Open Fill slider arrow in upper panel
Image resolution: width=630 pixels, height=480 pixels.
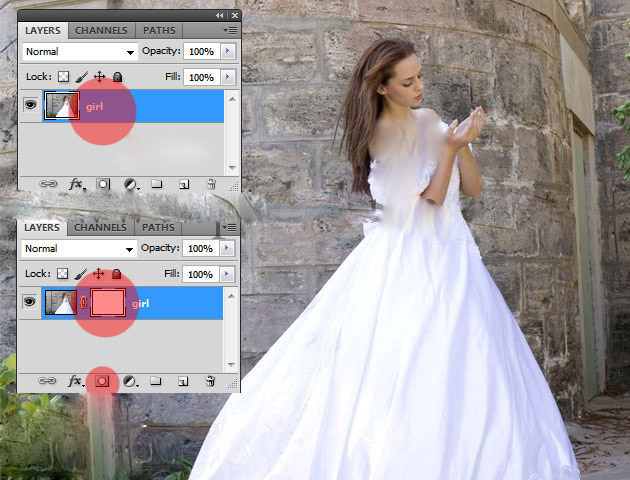tap(229, 77)
